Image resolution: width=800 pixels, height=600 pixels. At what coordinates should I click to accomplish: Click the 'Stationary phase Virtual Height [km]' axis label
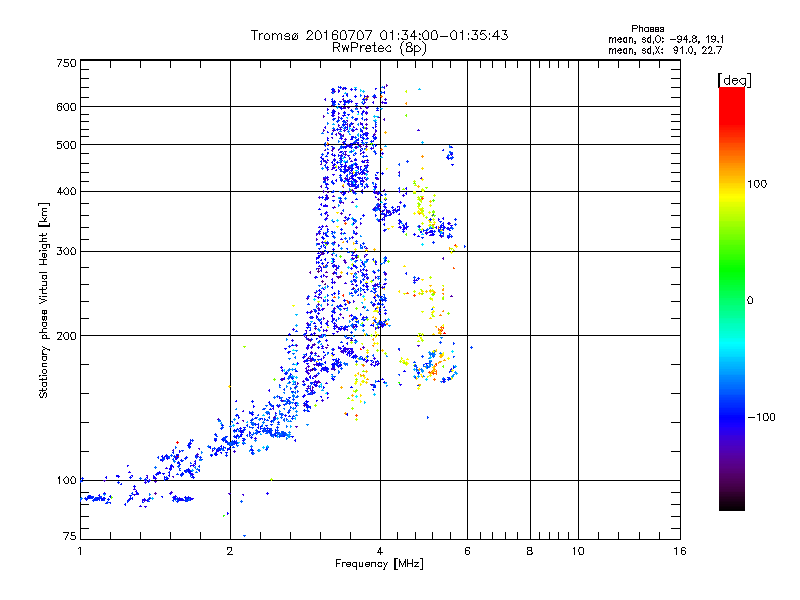click(44, 301)
